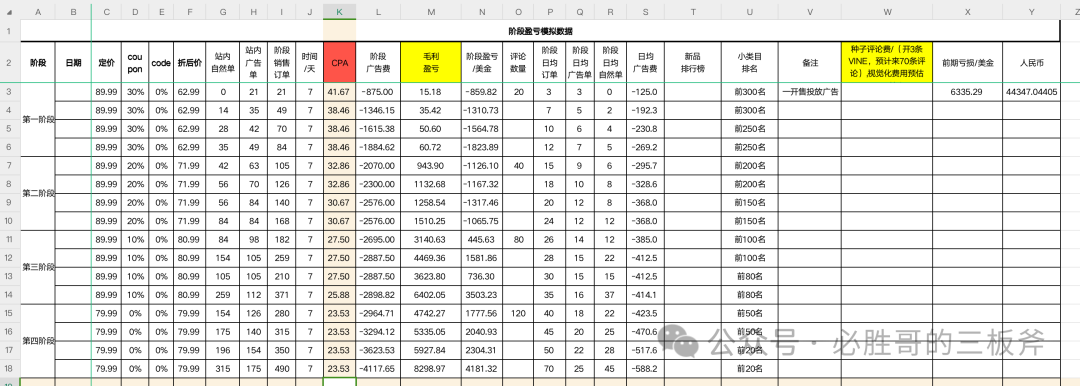Click the 折后价 header cell
This screenshot has height=386, width=1080.
[x=190, y=63]
